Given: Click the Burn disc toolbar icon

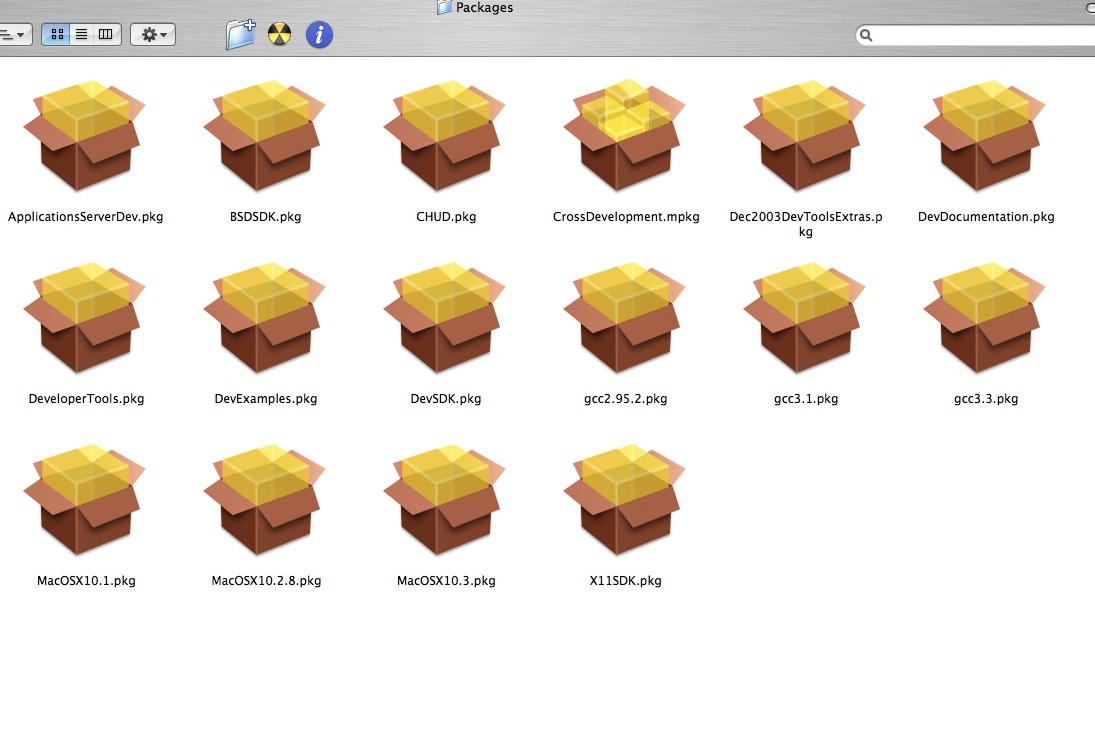Looking at the screenshot, I should (x=279, y=34).
